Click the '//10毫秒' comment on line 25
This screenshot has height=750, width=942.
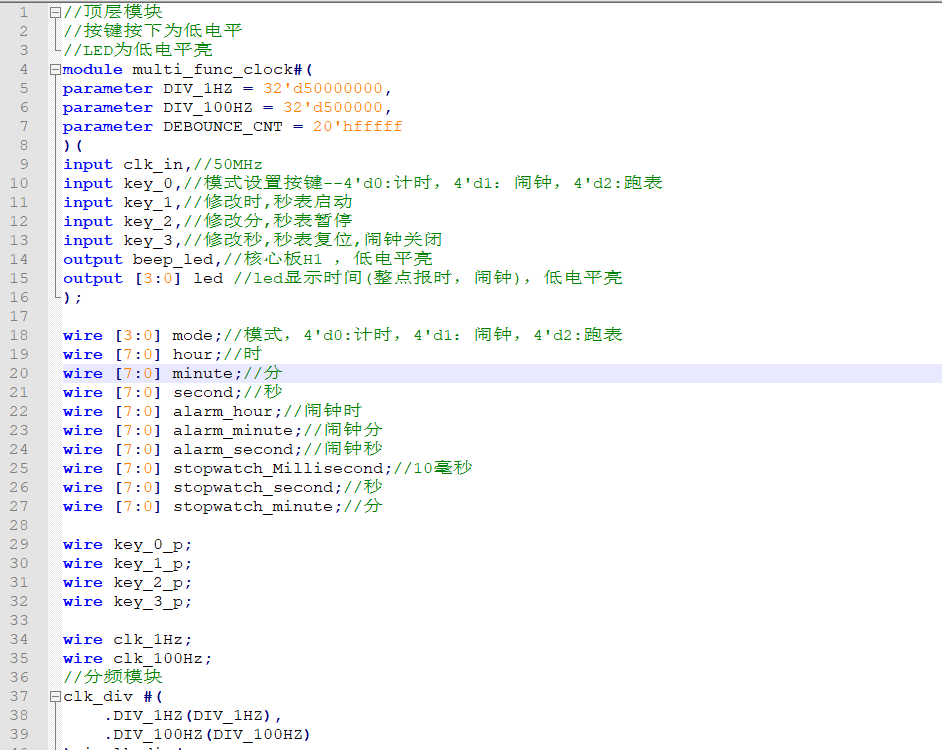(433, 468)
